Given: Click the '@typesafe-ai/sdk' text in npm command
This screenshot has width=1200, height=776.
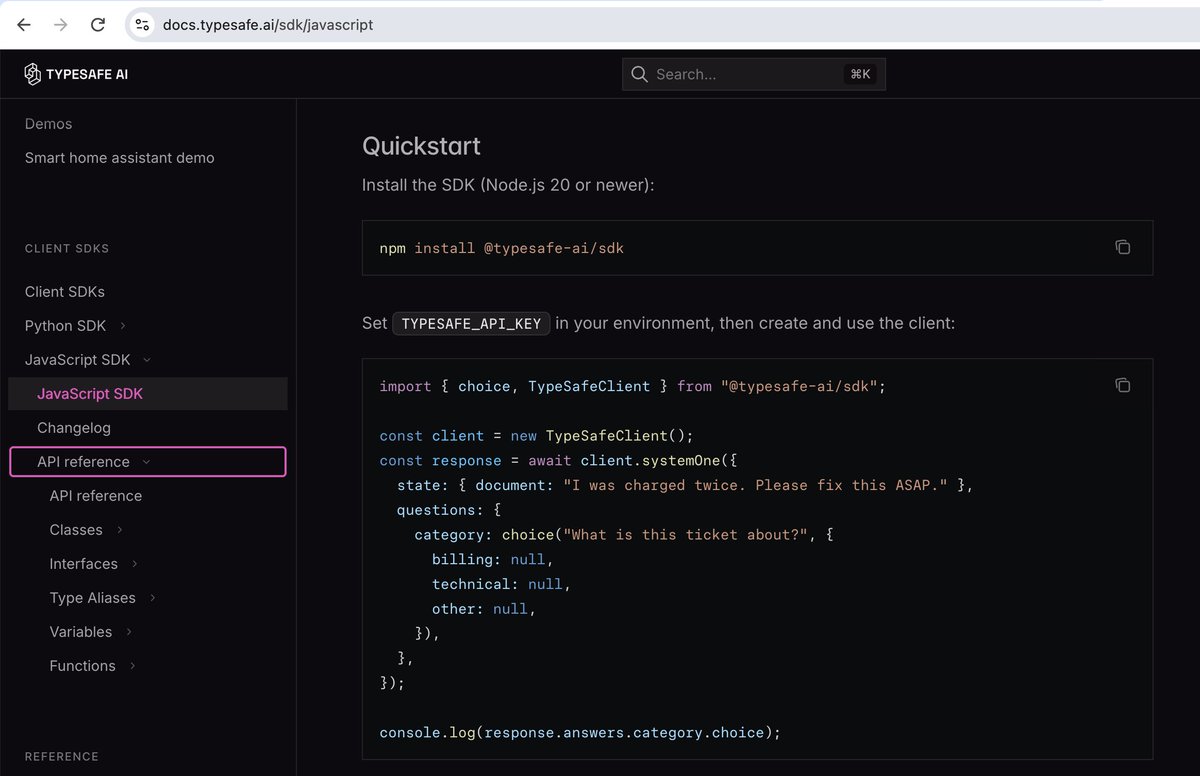Looking at the screenshot, I should [x=554, y=248].
